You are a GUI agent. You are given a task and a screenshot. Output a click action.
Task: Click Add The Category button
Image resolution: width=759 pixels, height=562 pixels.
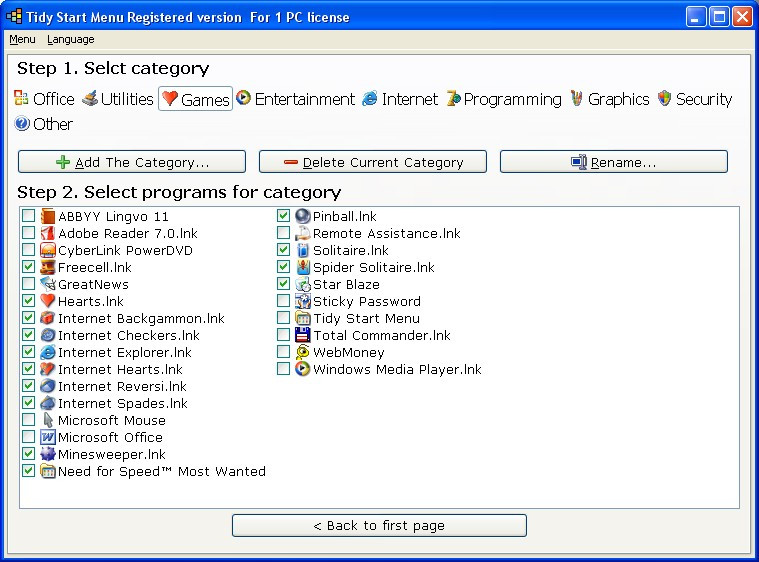(132, 162)
